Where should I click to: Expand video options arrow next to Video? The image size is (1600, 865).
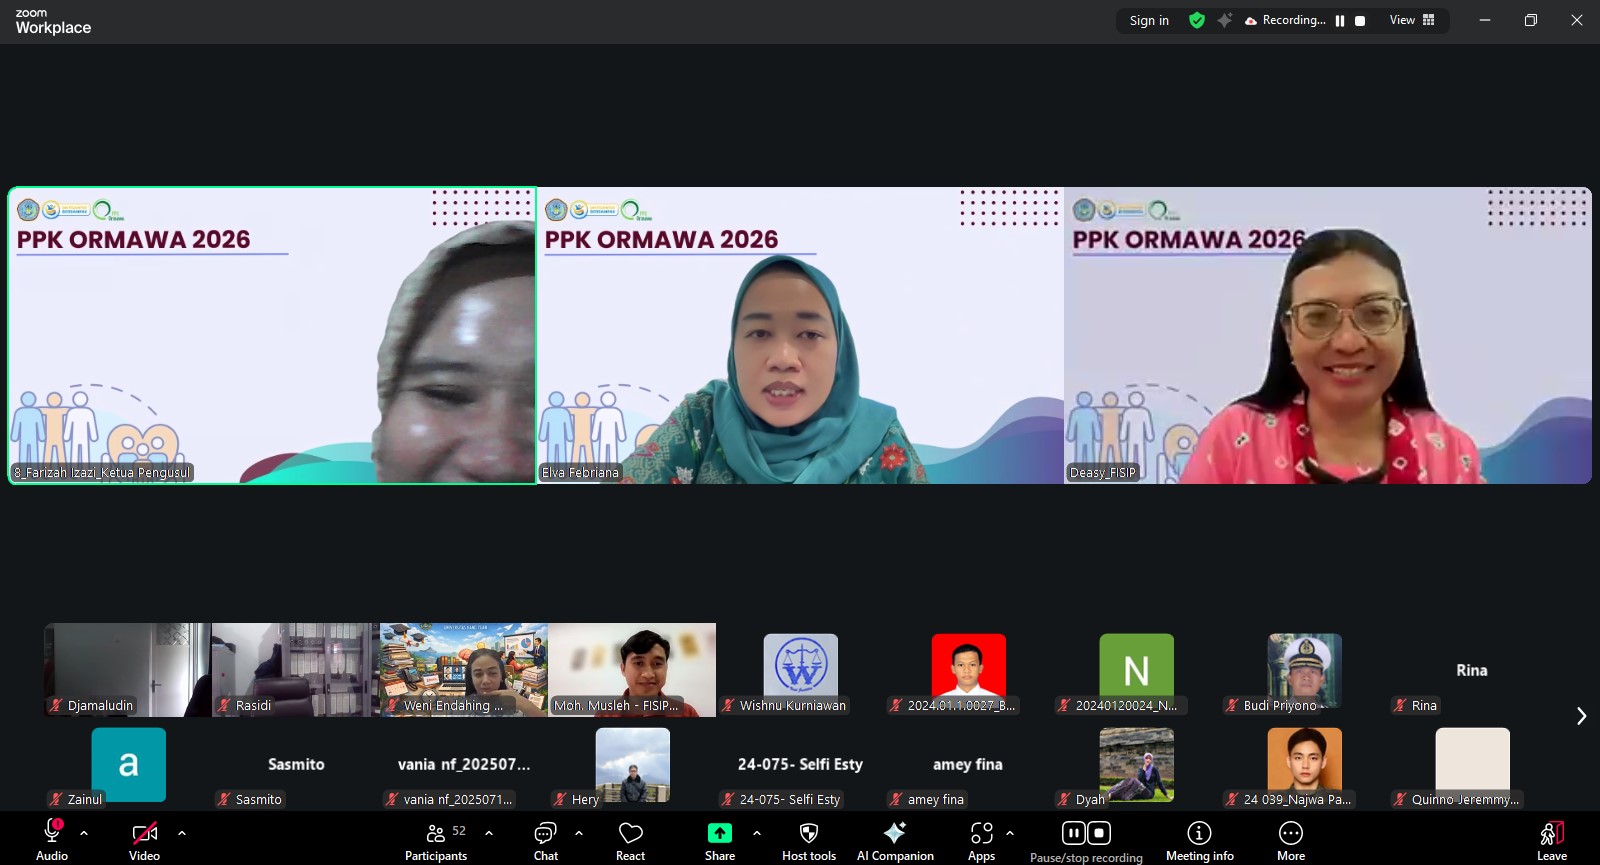coord(182,832)
